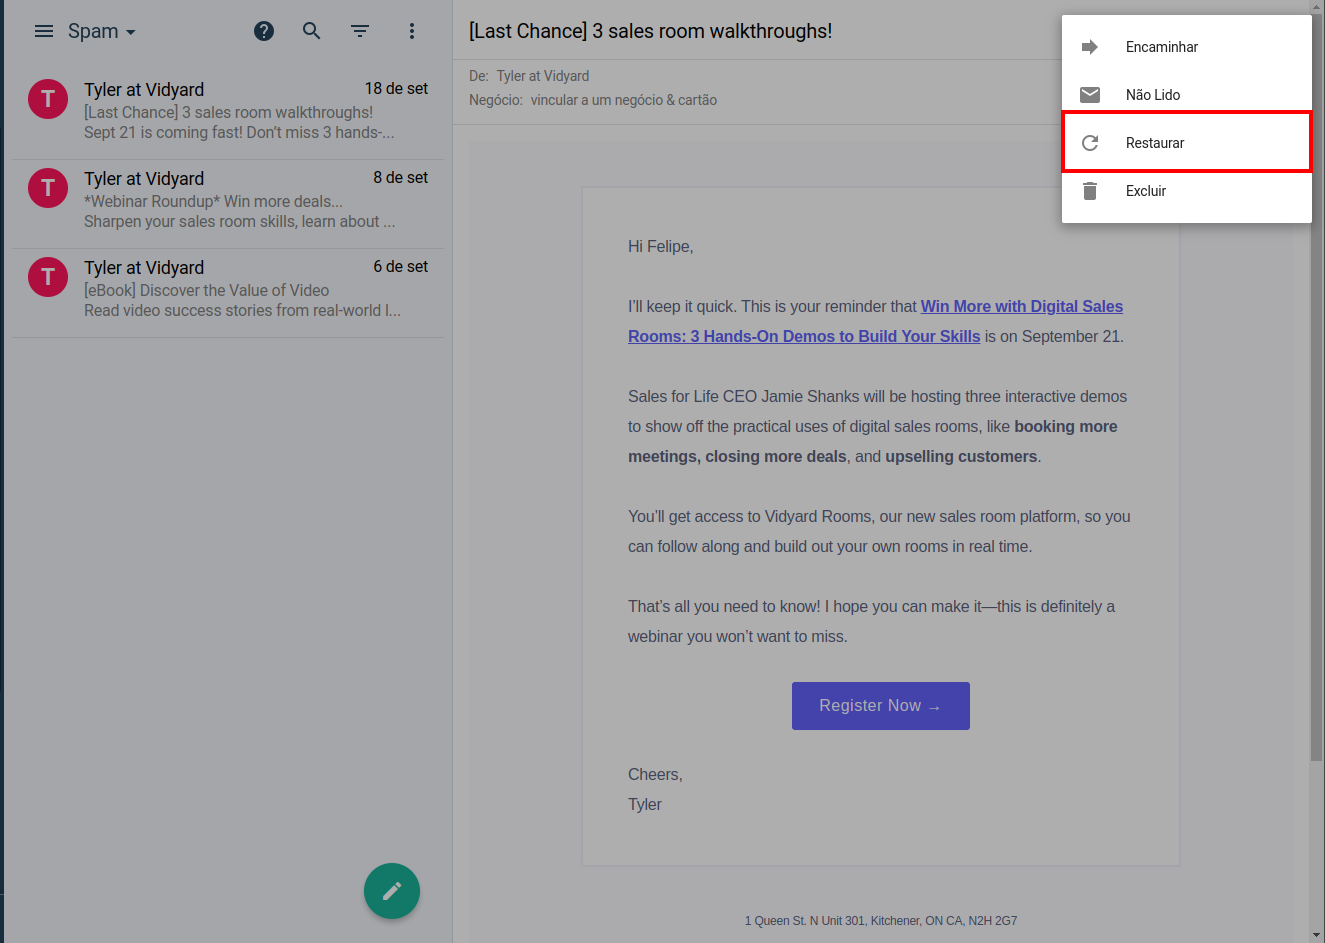Open the filter list icon
The image size is (1325, 943).
(x=360, y=31)
